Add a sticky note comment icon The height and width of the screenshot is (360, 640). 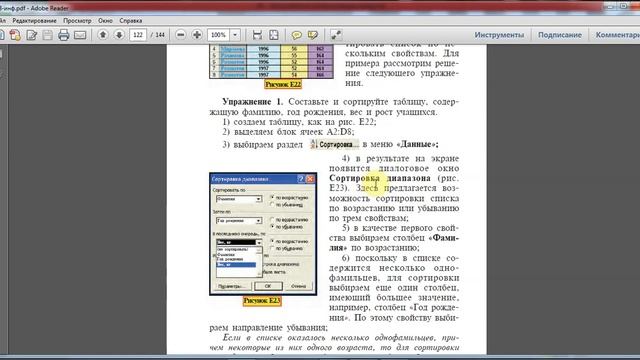(x=296, y=35)
